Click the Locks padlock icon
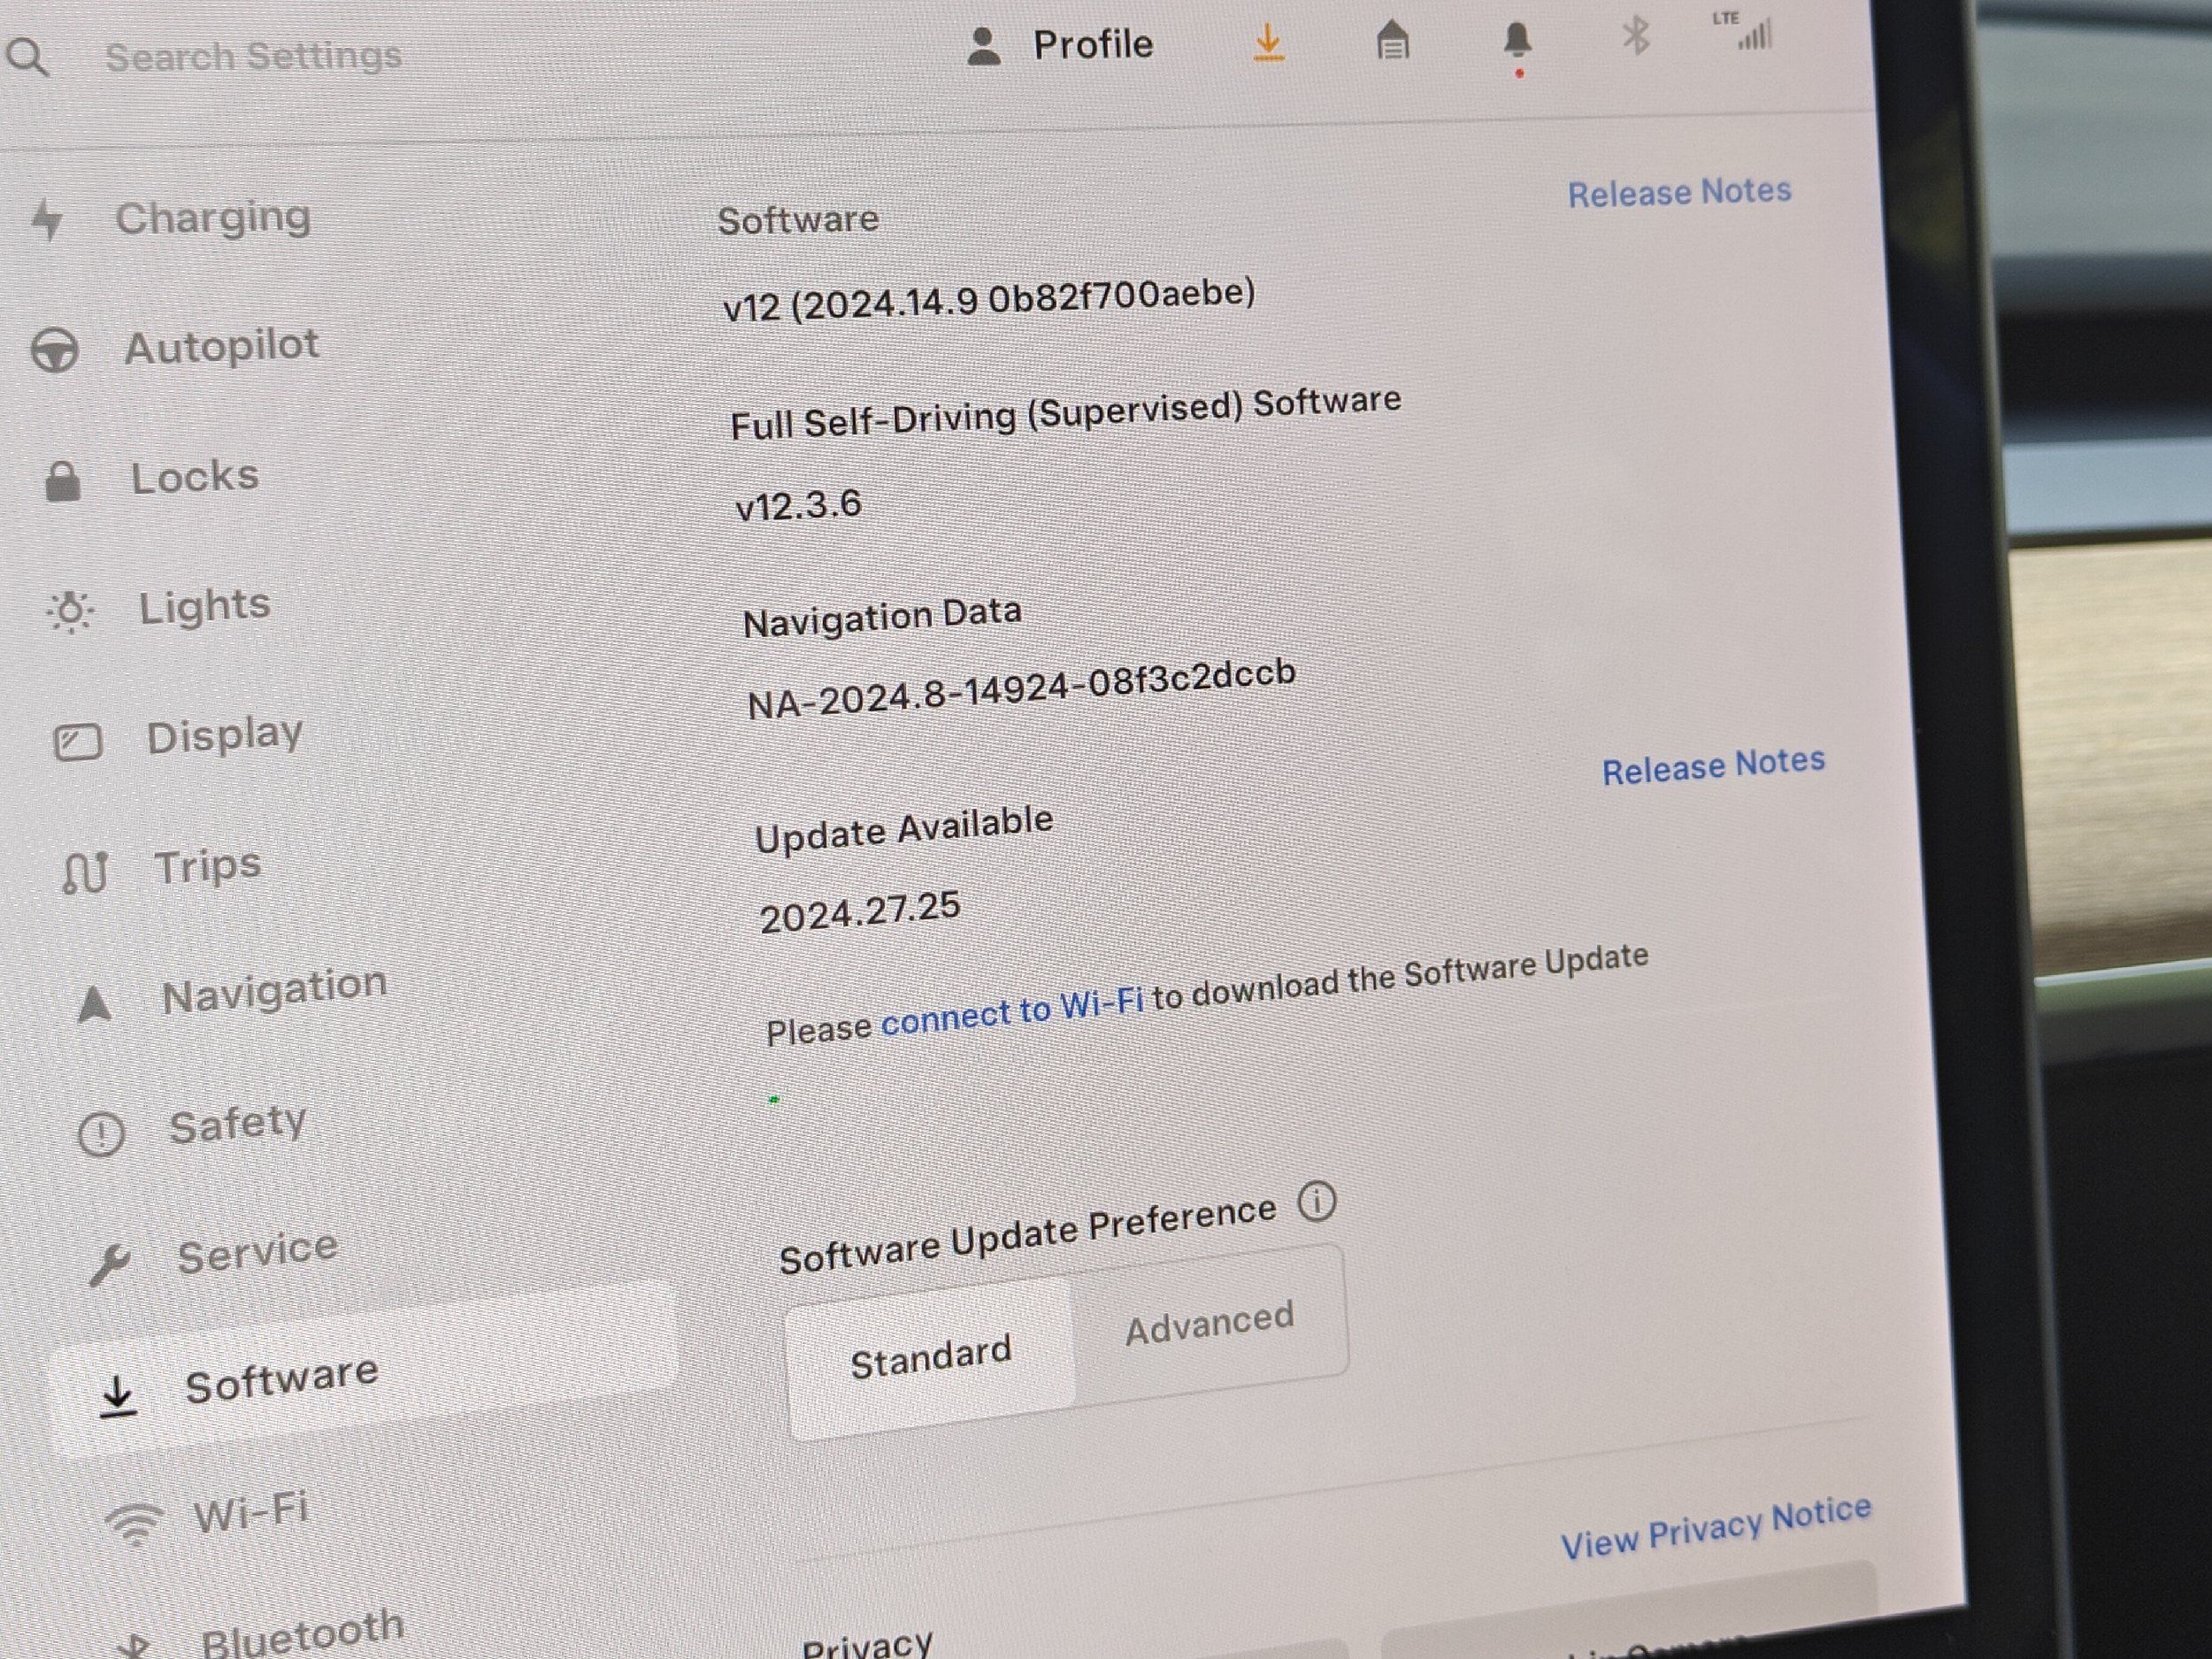Image resolution: width=2212 pixels, height=1659 pixels. (x=63, y=481)
